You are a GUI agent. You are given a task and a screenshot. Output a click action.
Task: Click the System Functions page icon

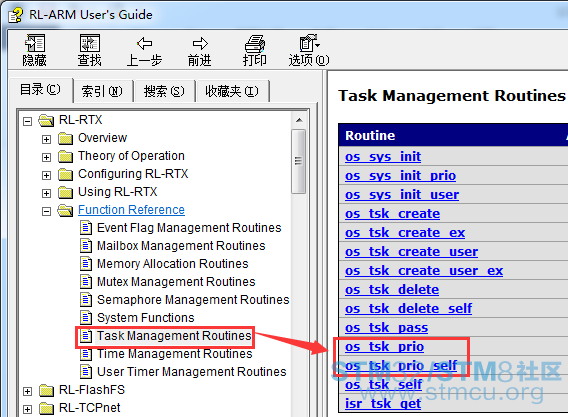coord(86,318)
